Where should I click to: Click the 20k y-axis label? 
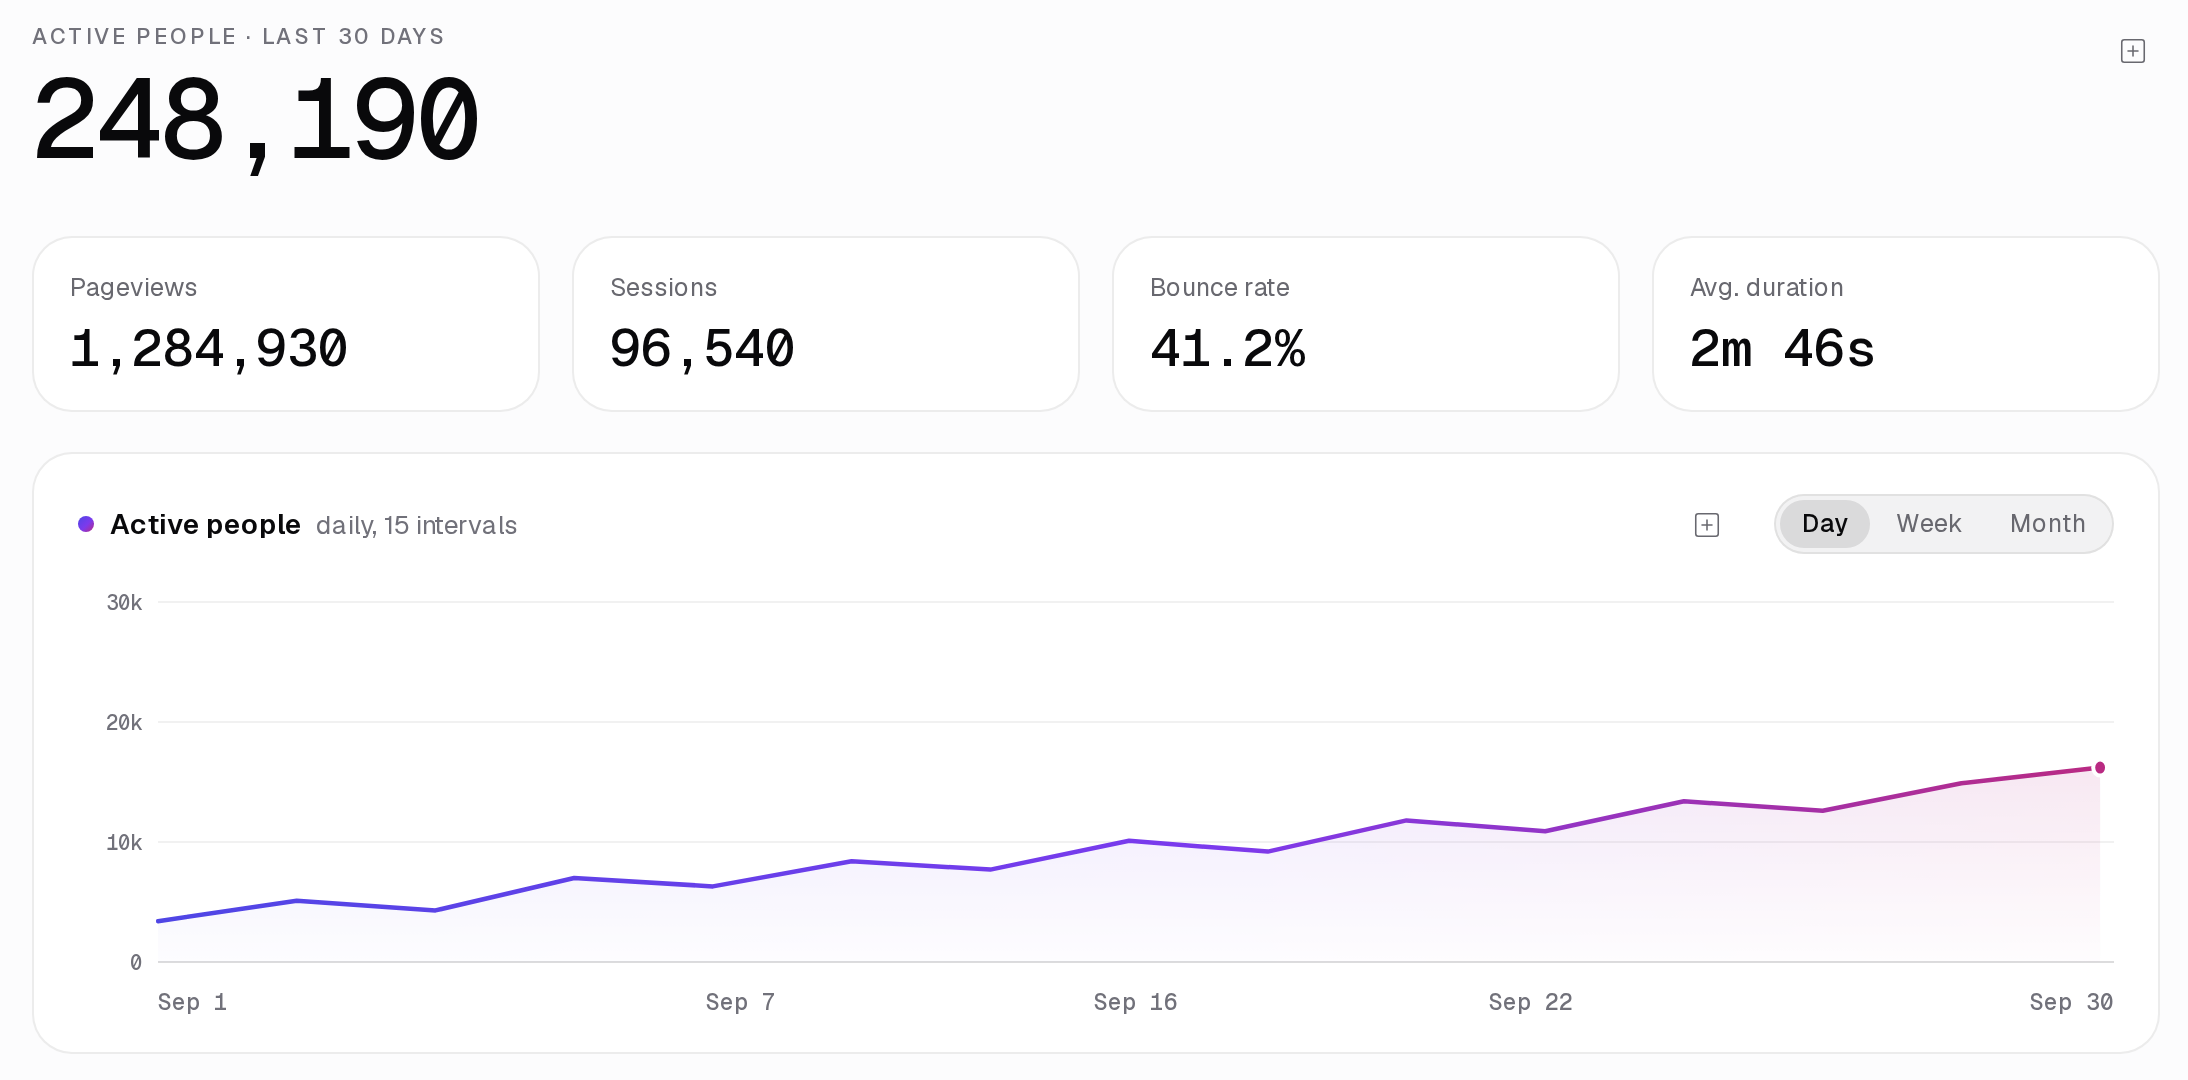click(x=124, y=722)
